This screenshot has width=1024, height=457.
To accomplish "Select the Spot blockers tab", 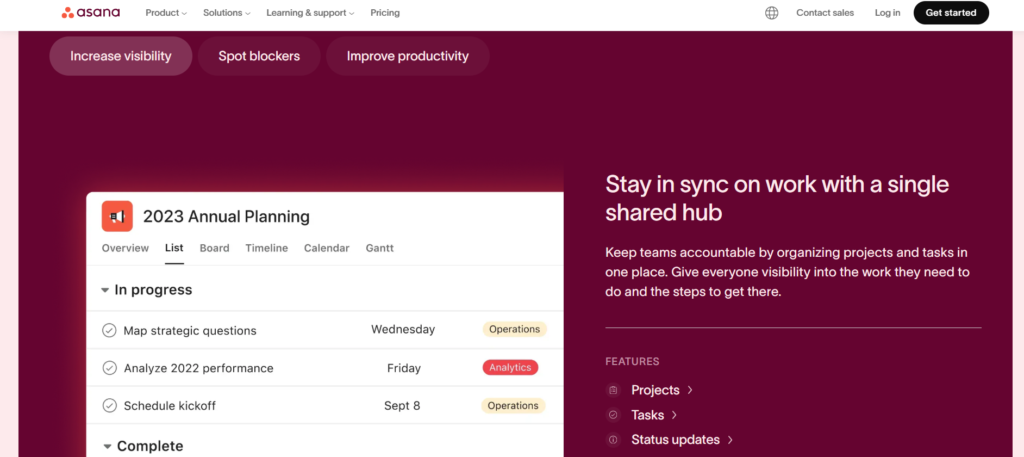I will 259,56.
